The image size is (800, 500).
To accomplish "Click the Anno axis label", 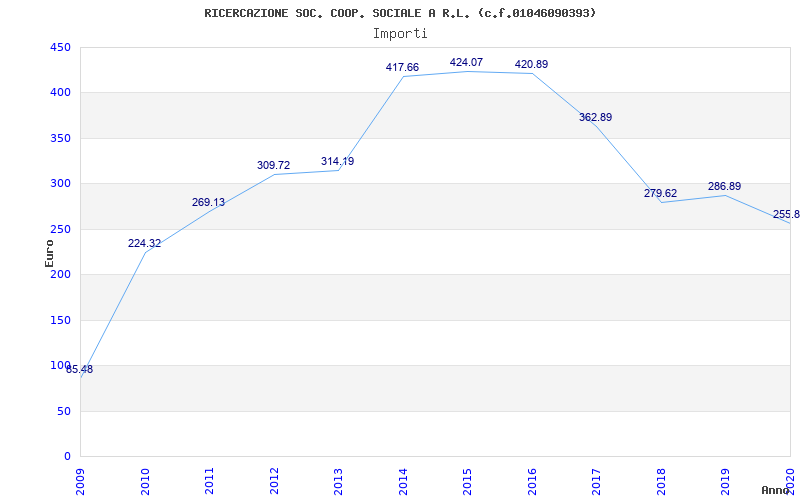I will click(776, 490).
